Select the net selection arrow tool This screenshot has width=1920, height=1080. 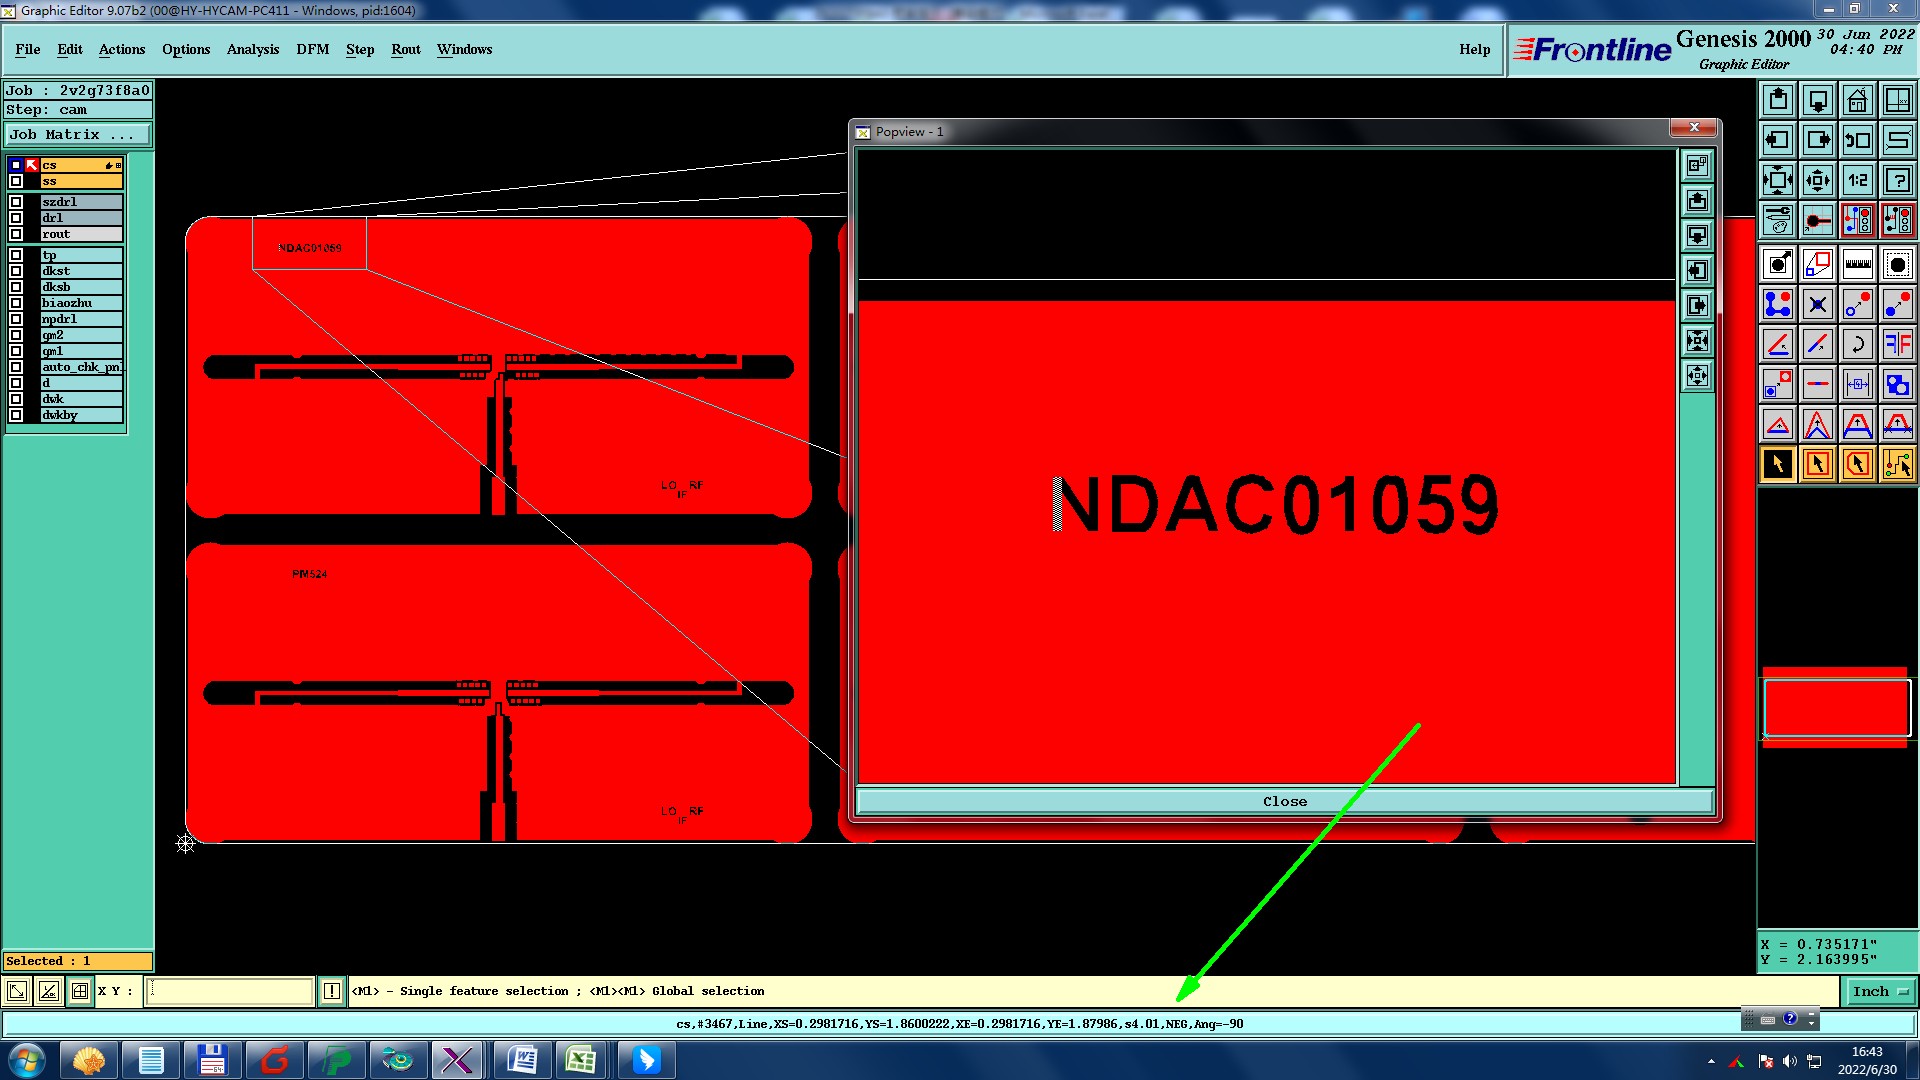[1897, 464]
